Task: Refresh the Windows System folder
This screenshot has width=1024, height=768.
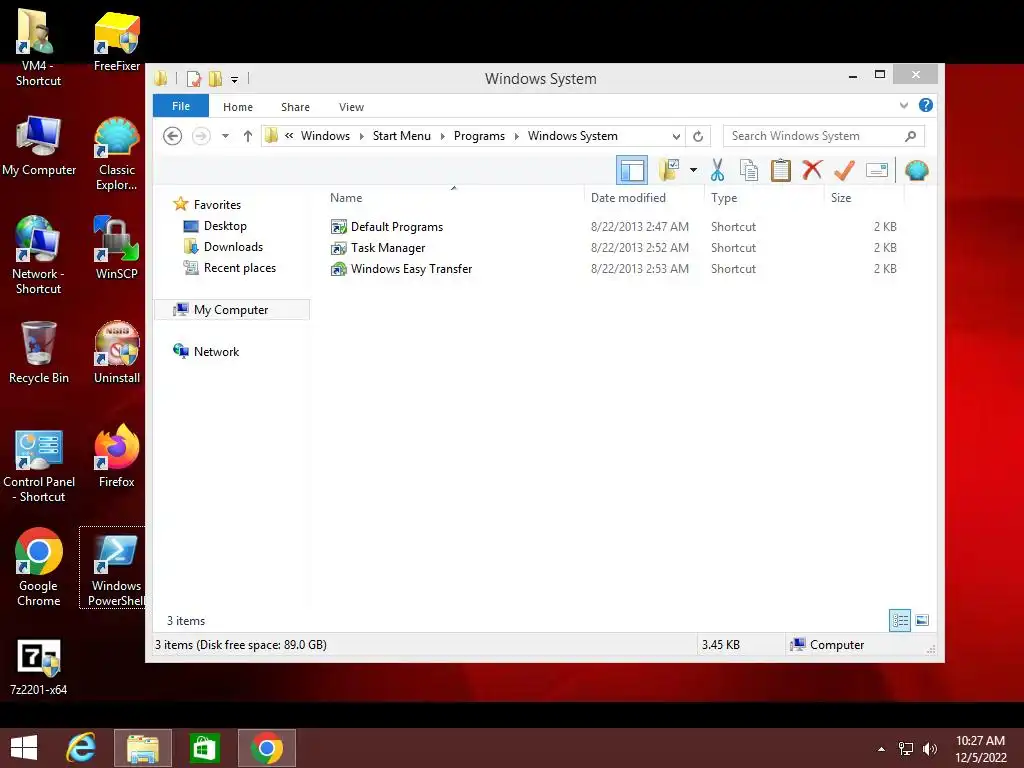Action: click(x=697, y=136)
